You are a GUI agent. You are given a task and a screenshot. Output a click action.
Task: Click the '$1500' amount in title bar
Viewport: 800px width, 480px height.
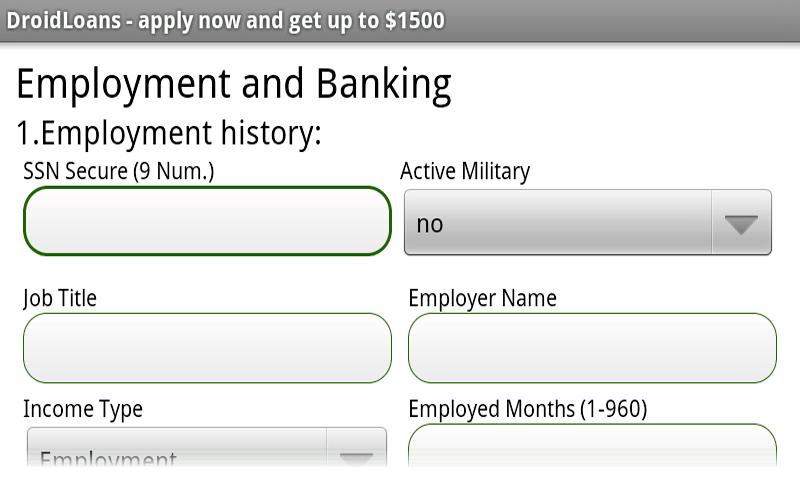coord(414,21)
